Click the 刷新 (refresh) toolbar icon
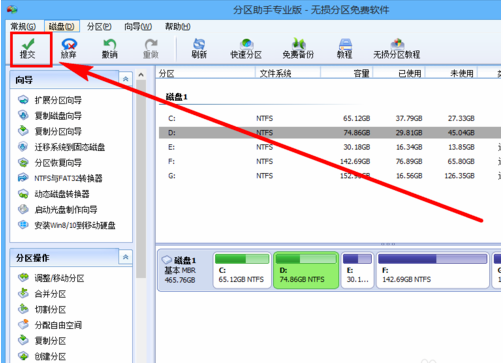This screenshot has height=363, width=503. tap(199, 49)
